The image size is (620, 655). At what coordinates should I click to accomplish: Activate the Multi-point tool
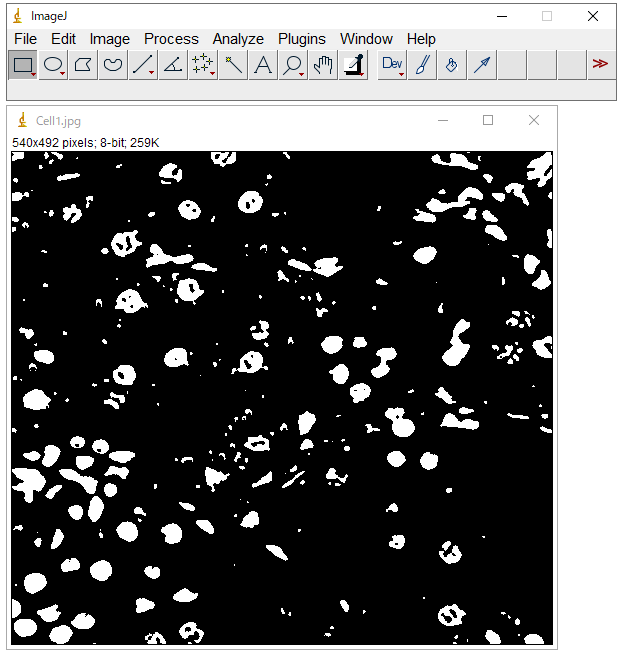202,65
